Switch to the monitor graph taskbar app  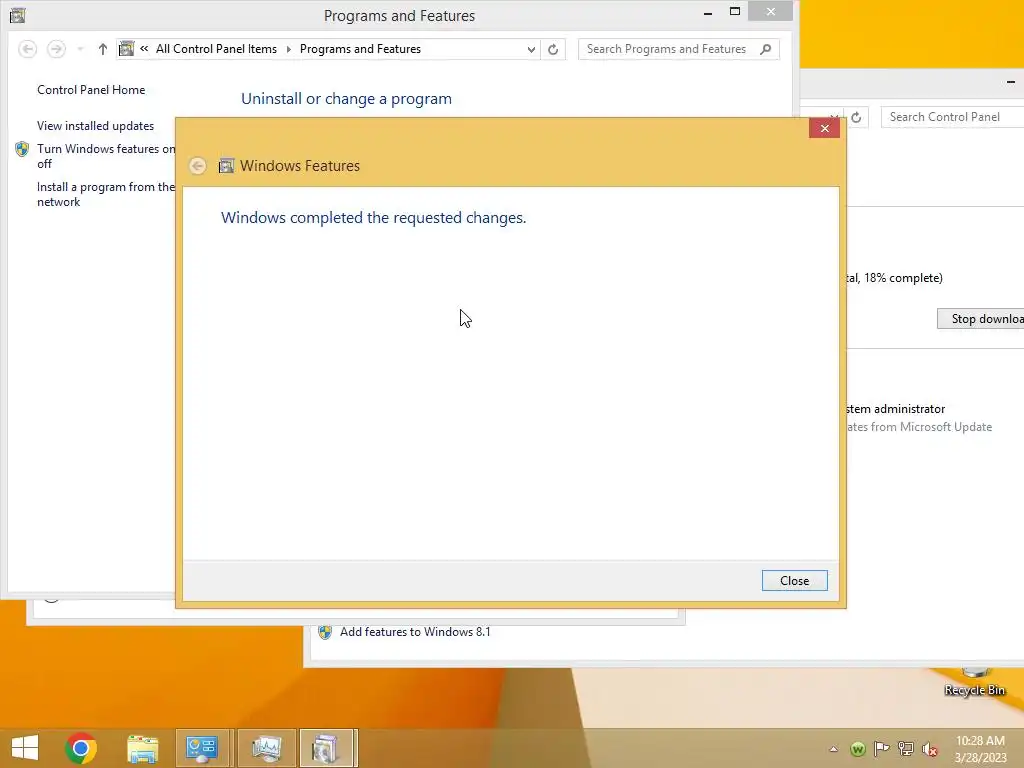tap(266, 748)
